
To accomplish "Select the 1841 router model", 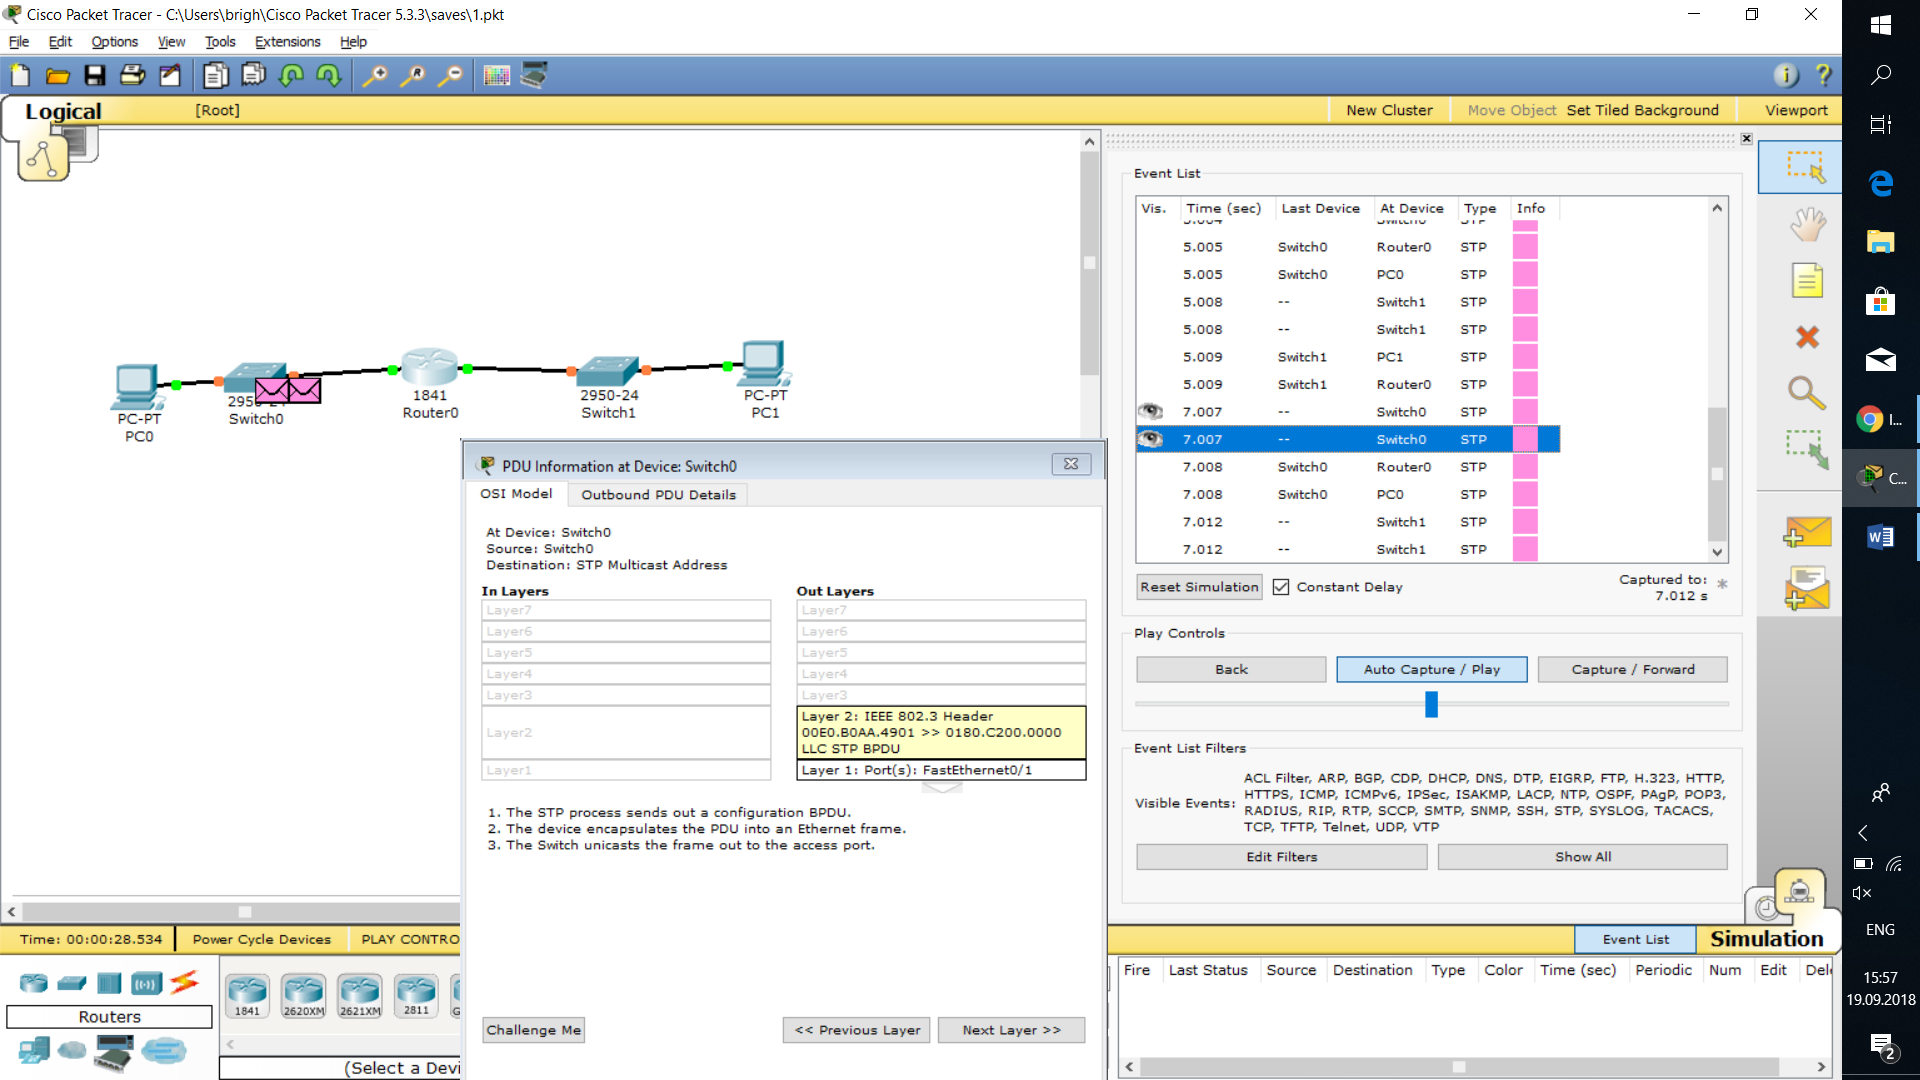I will (247, 996).
